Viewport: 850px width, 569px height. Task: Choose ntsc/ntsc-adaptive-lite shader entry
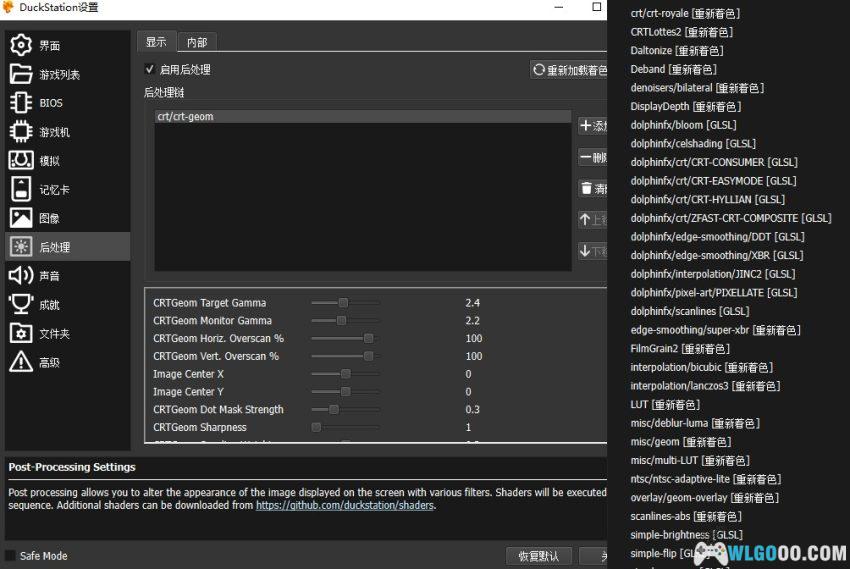[x=706, y=479]
